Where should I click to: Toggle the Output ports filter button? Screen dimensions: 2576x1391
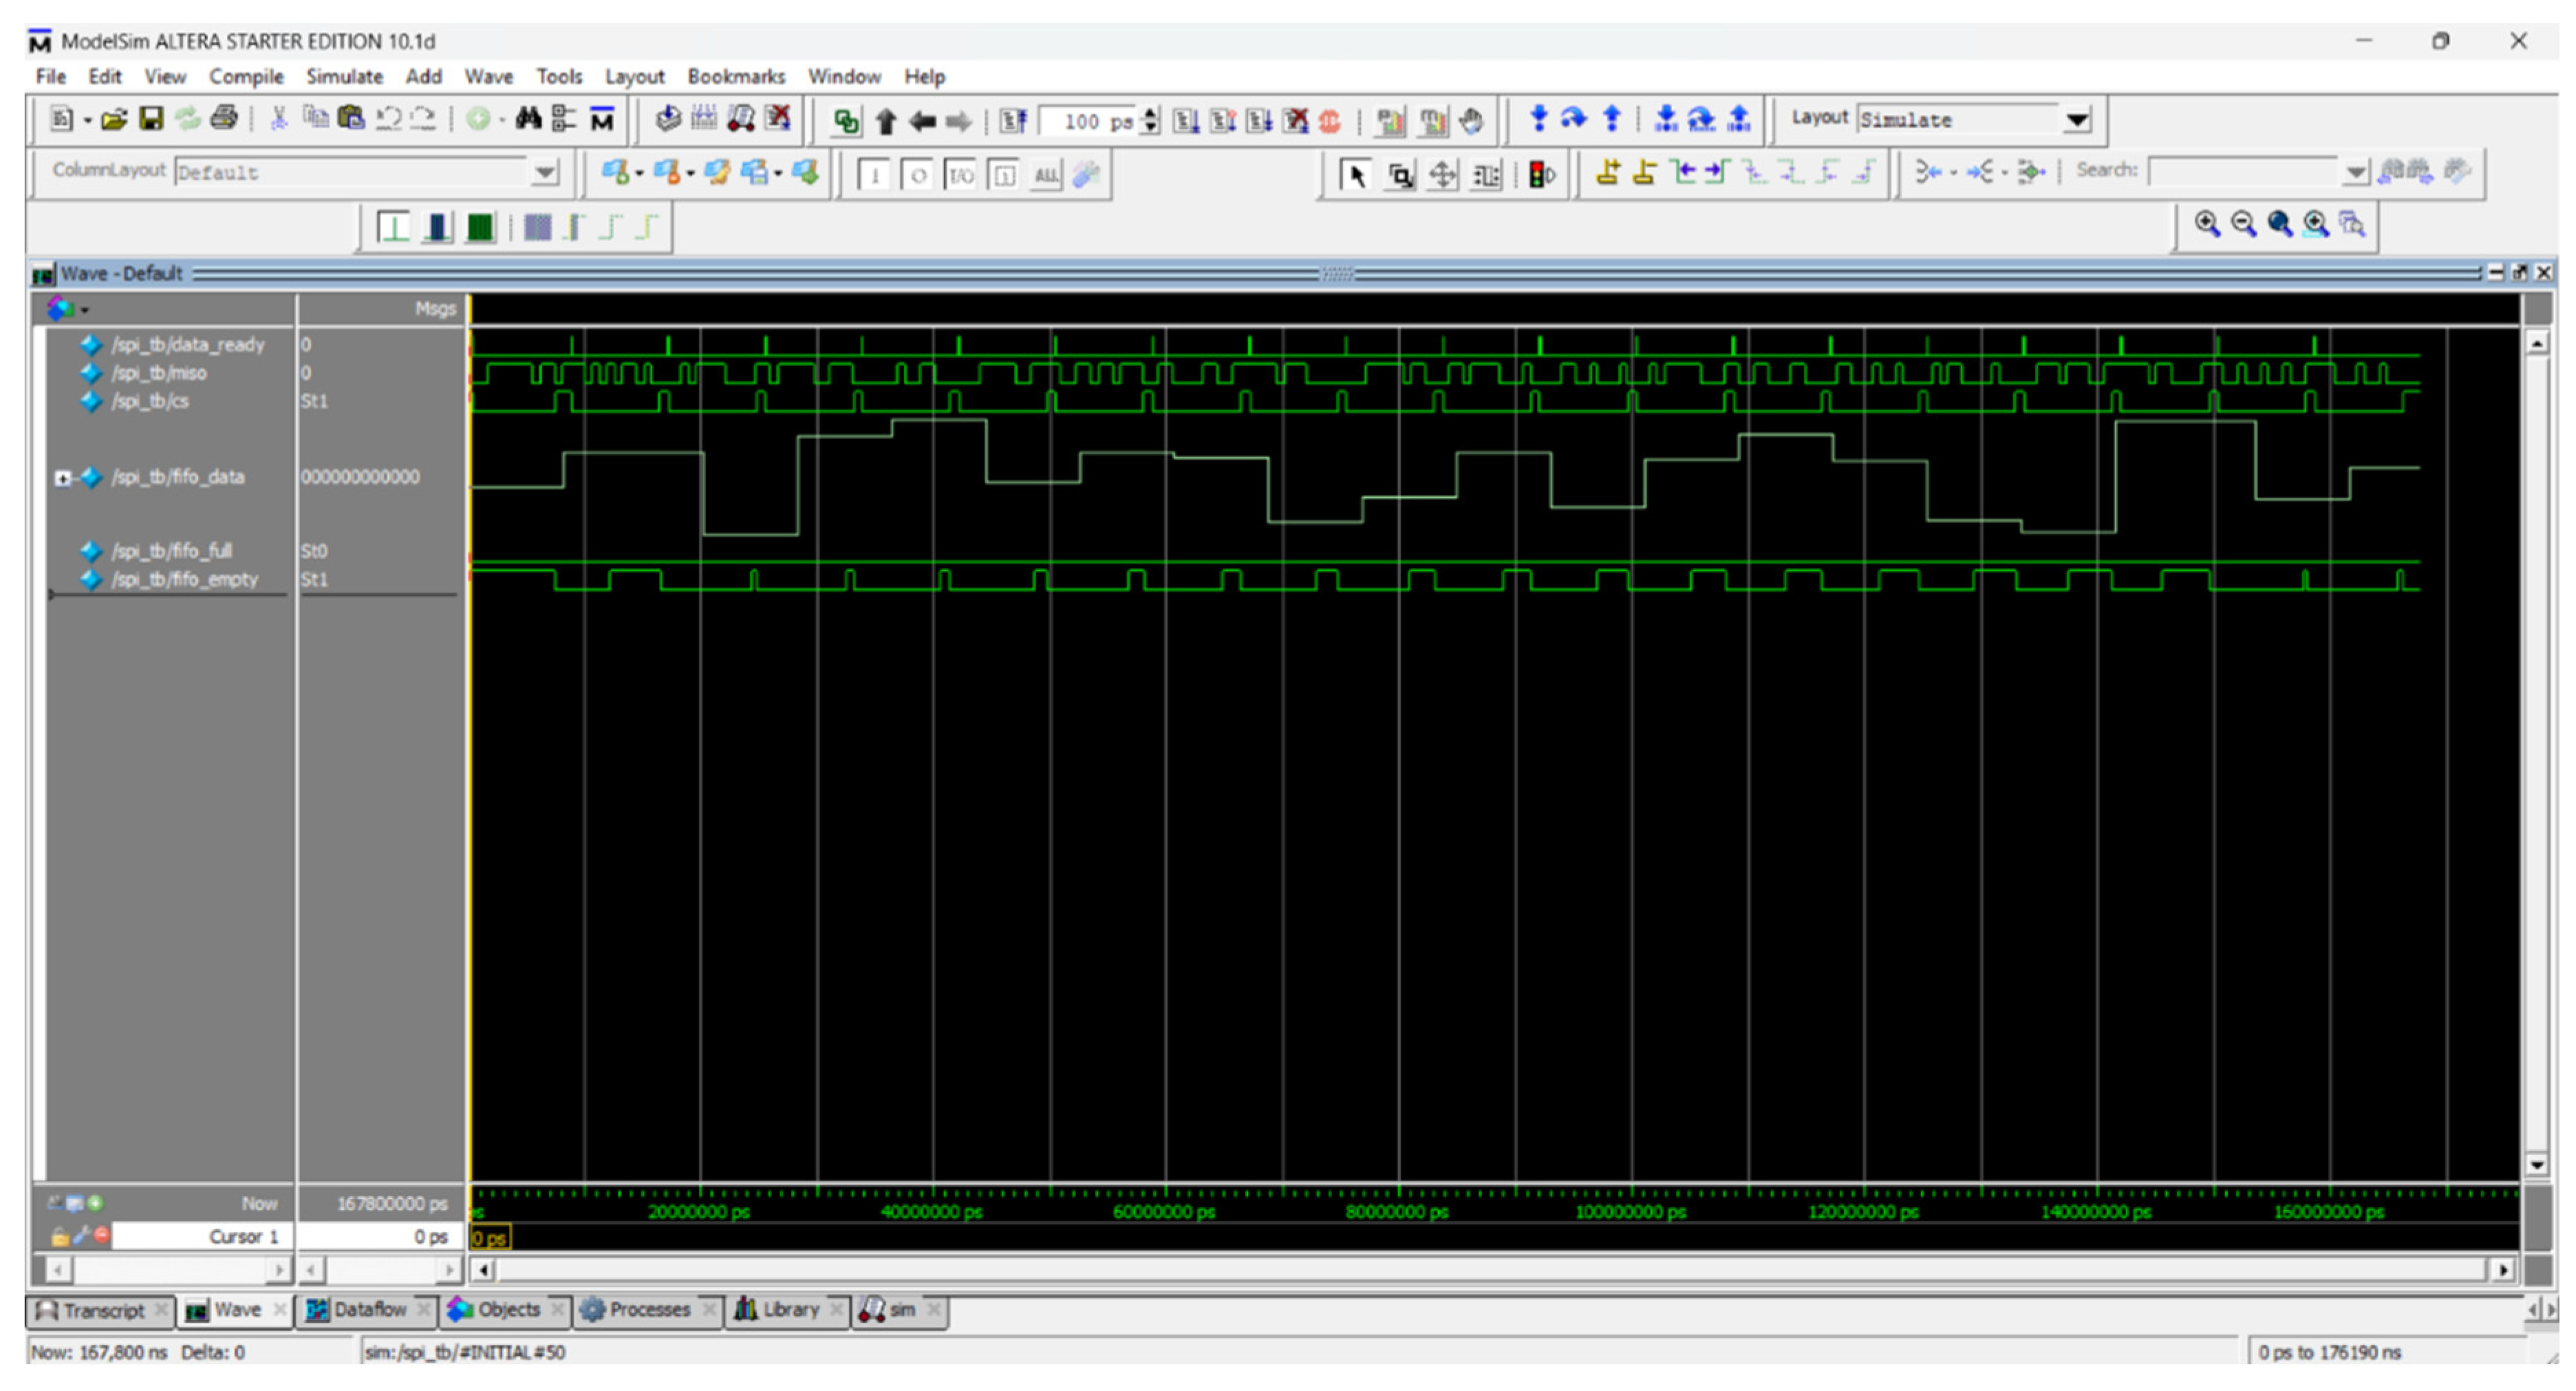click(x=917, y=176)
